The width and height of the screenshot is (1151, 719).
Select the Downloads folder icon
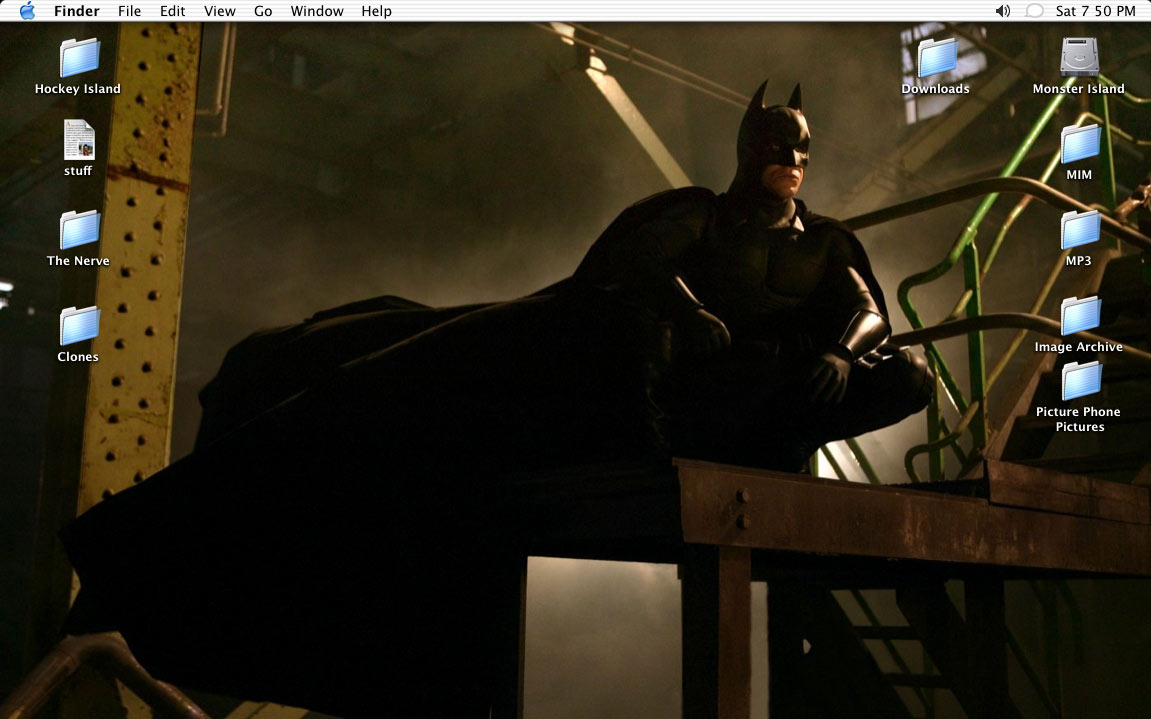[x=937, y=57]
